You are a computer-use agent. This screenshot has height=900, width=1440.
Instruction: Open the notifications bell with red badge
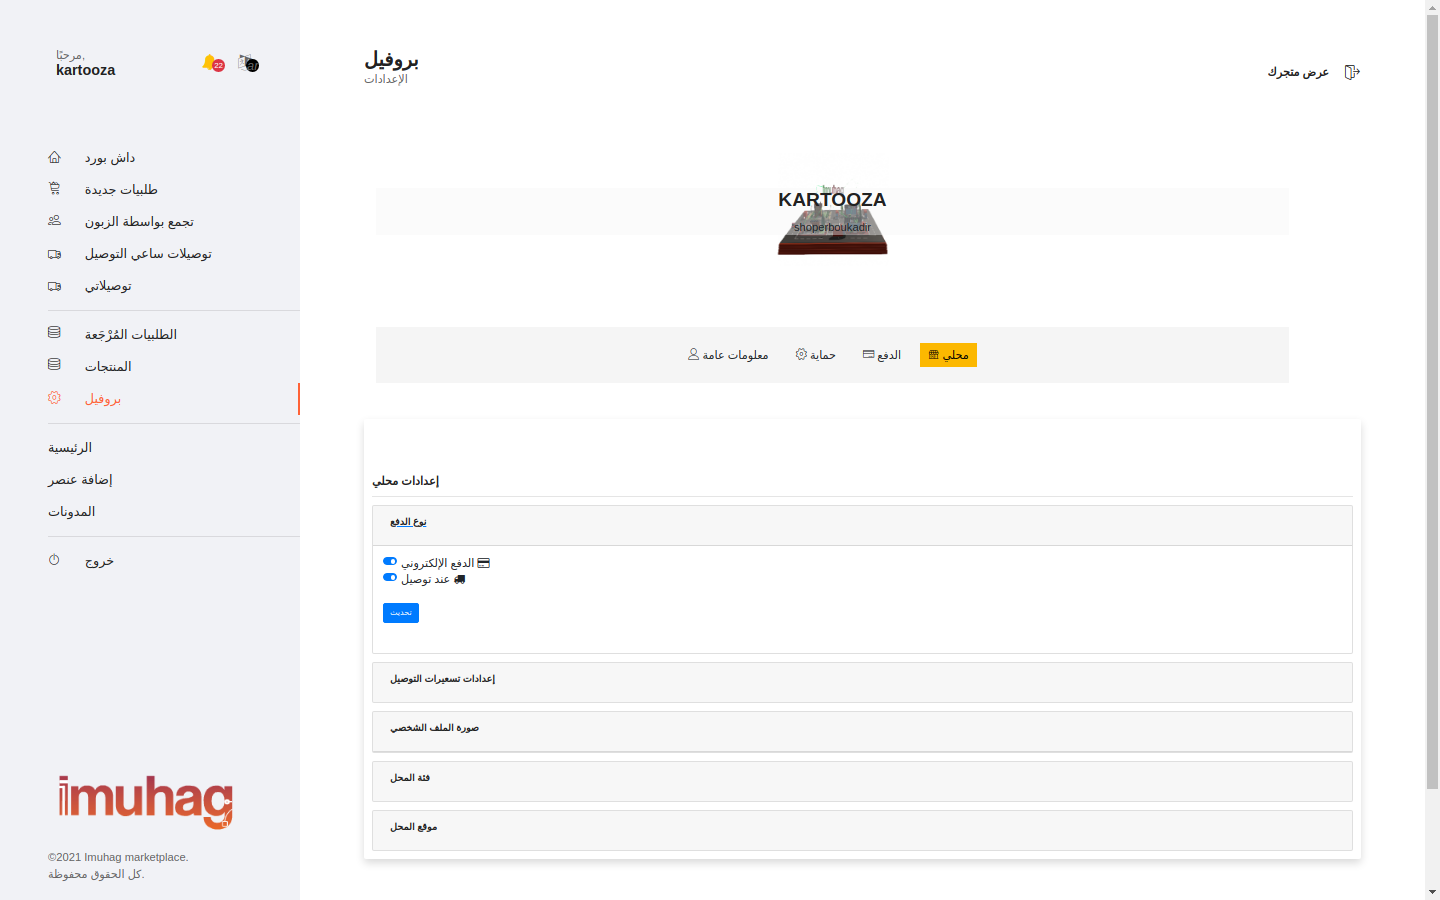[x=211, y=63]
